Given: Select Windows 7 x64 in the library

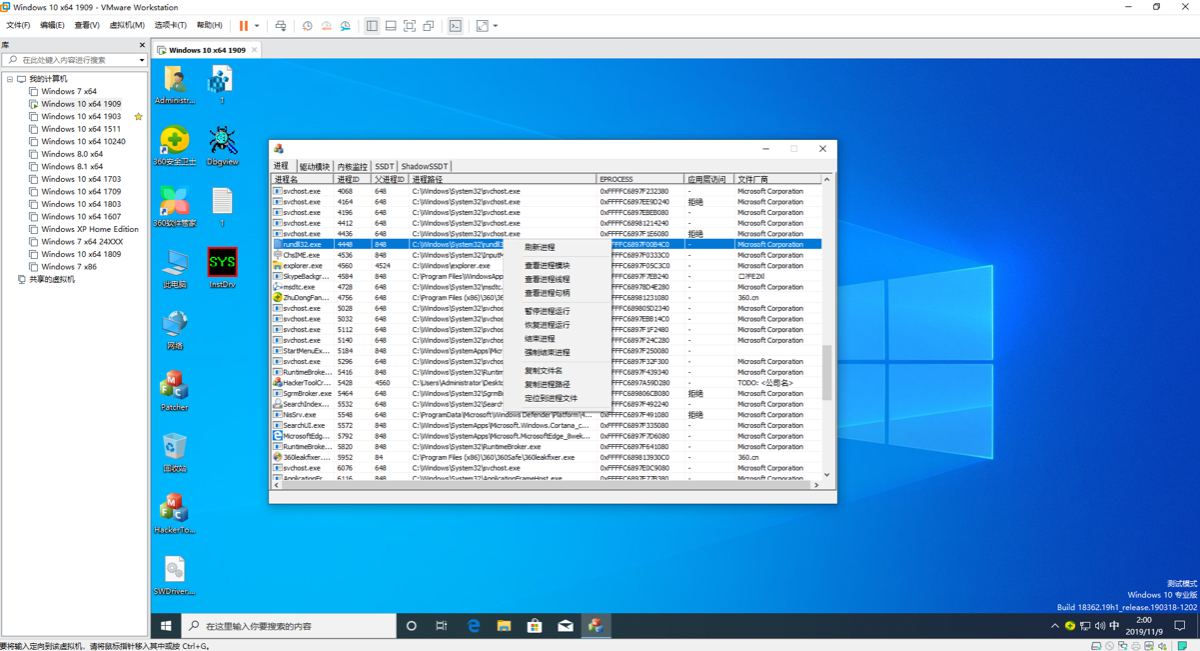Looking at the screenshot, I should [69, 91].
